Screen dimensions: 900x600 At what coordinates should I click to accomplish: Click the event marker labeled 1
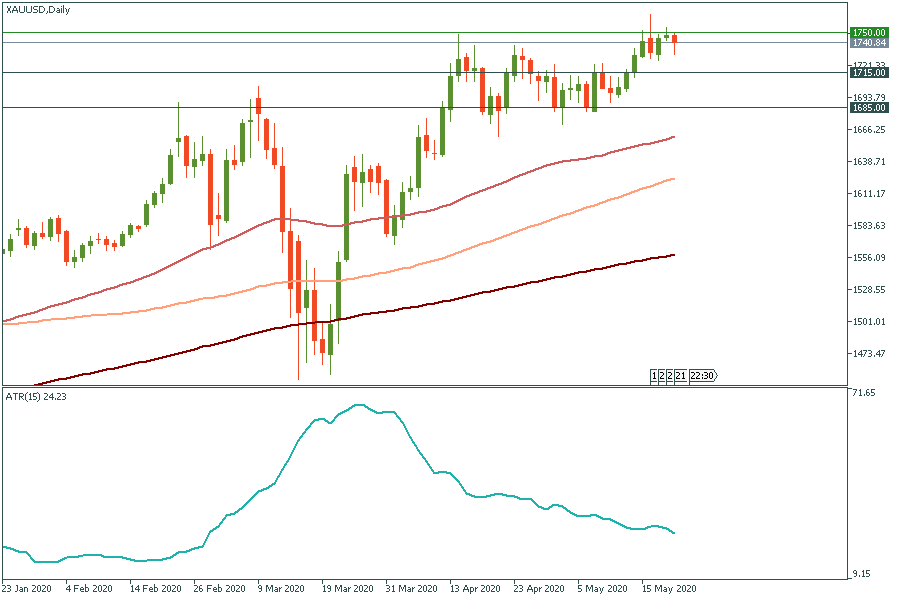(x=654, y=376)
